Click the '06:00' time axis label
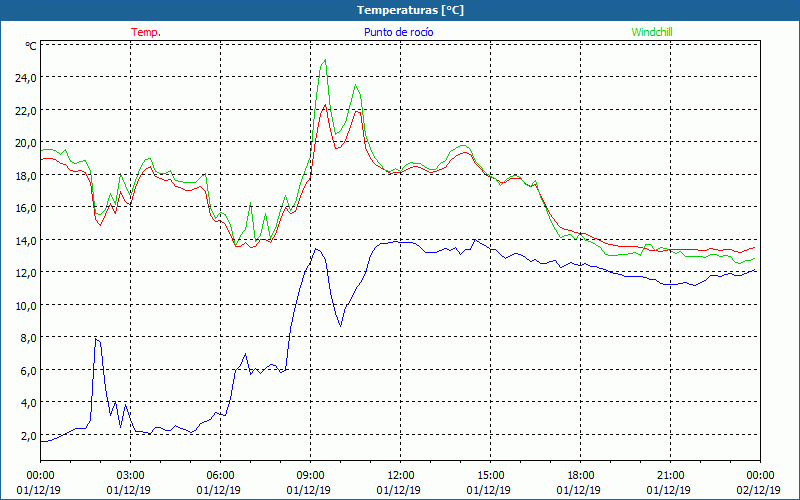800x500 pixels. point(220,476)
